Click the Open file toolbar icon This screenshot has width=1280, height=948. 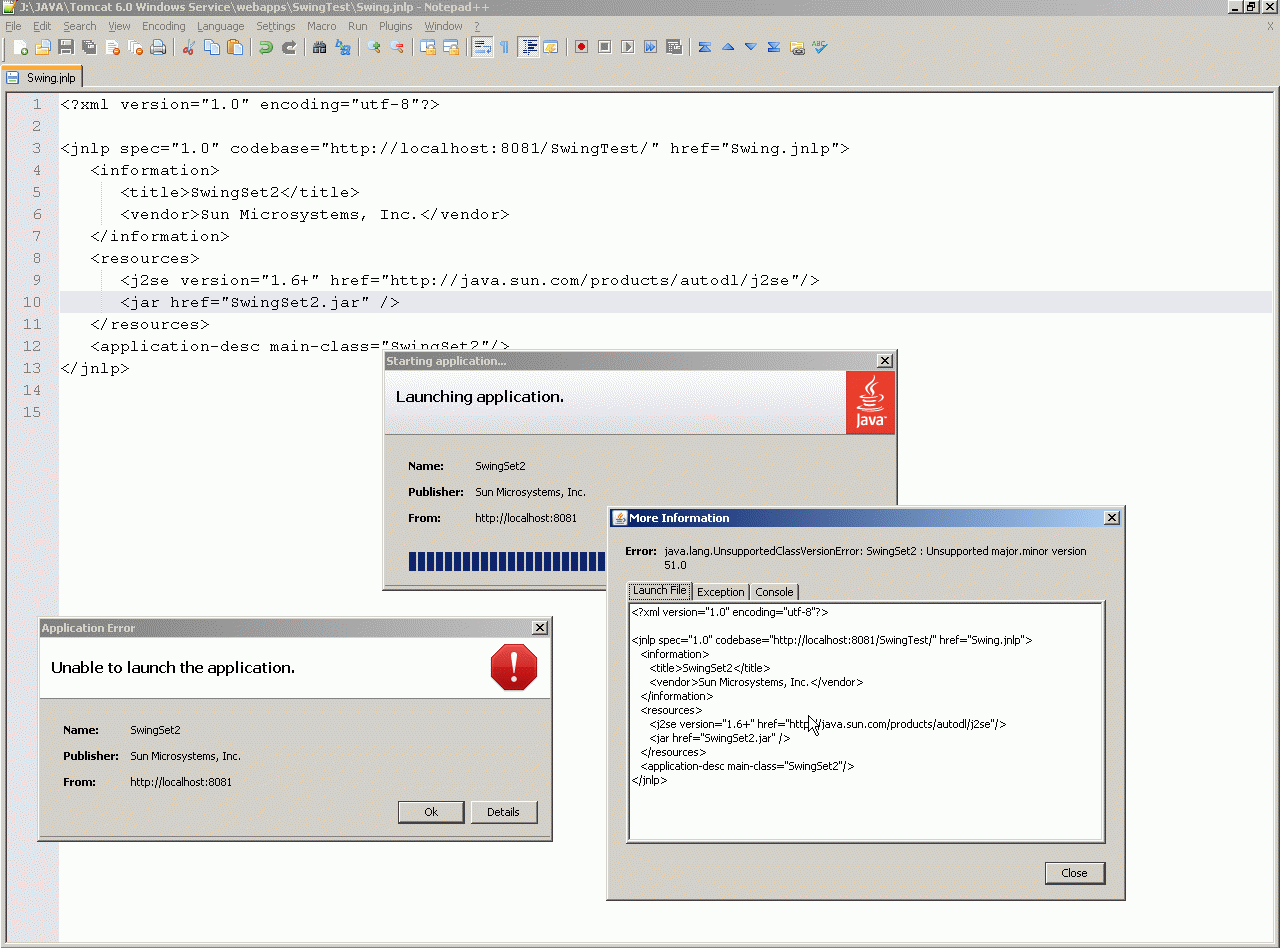(x=43, y=47)
